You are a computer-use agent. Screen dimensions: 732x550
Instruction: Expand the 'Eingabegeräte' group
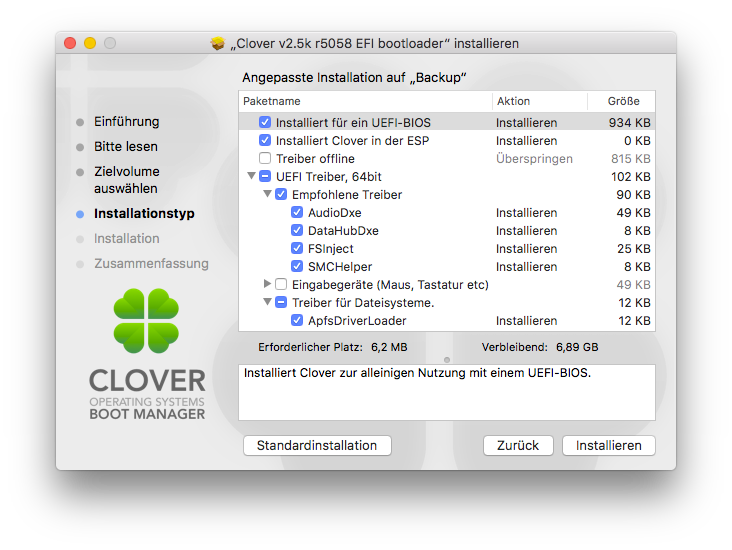click(x=267, y=283)
